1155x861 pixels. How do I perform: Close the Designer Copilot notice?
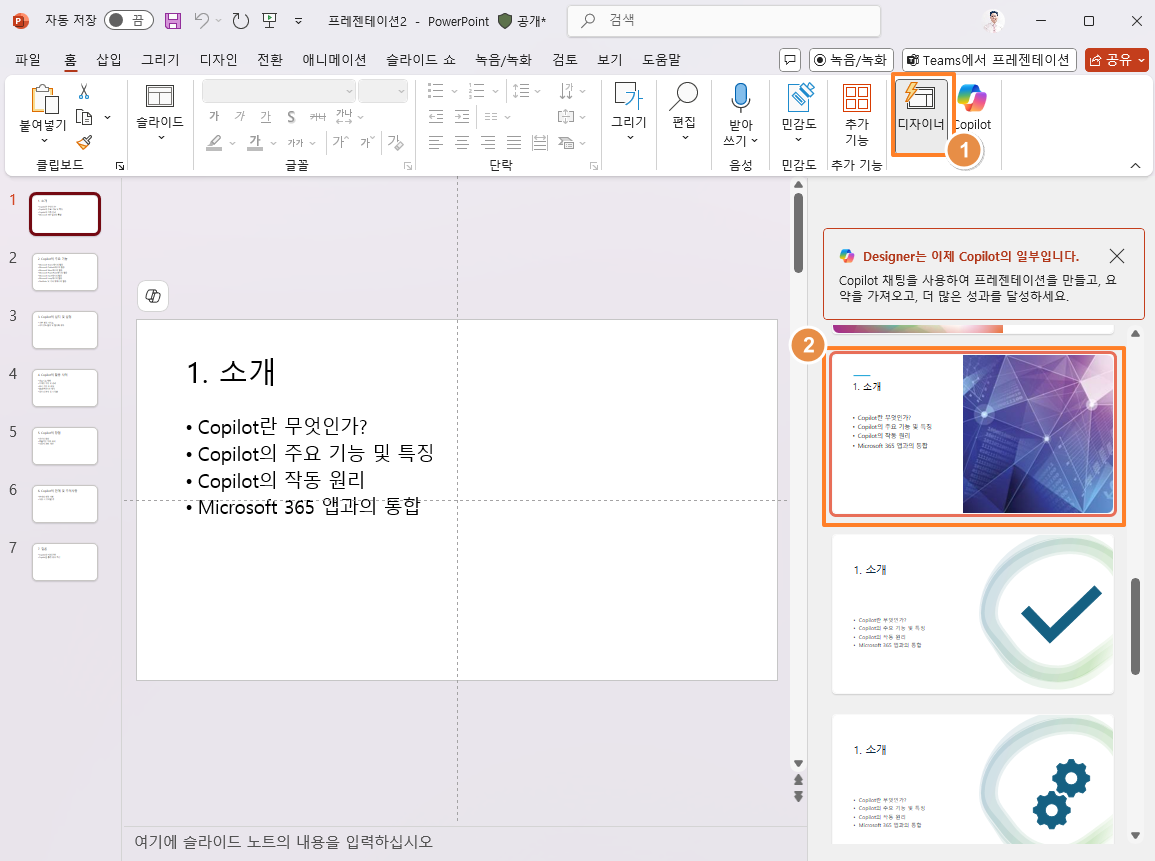(x=1117, y=256)
